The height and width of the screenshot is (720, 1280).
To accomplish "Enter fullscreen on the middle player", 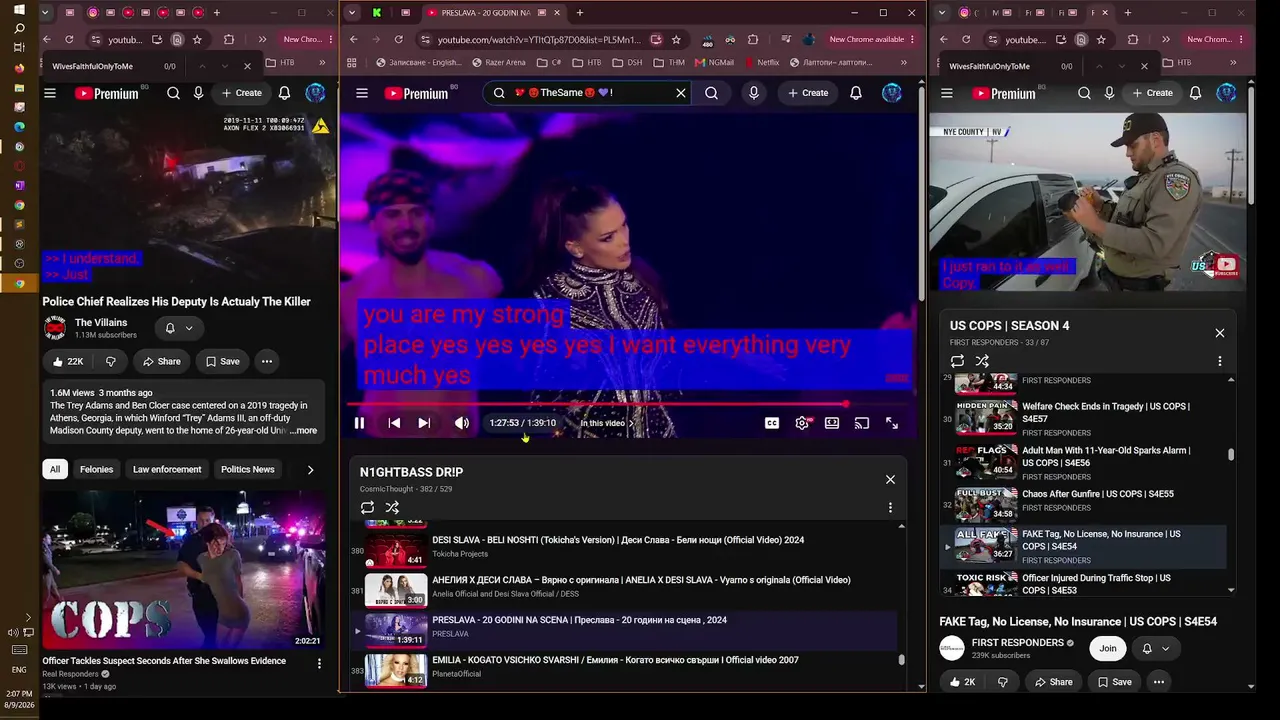I will pyautogui.click(x=892, y=423).
